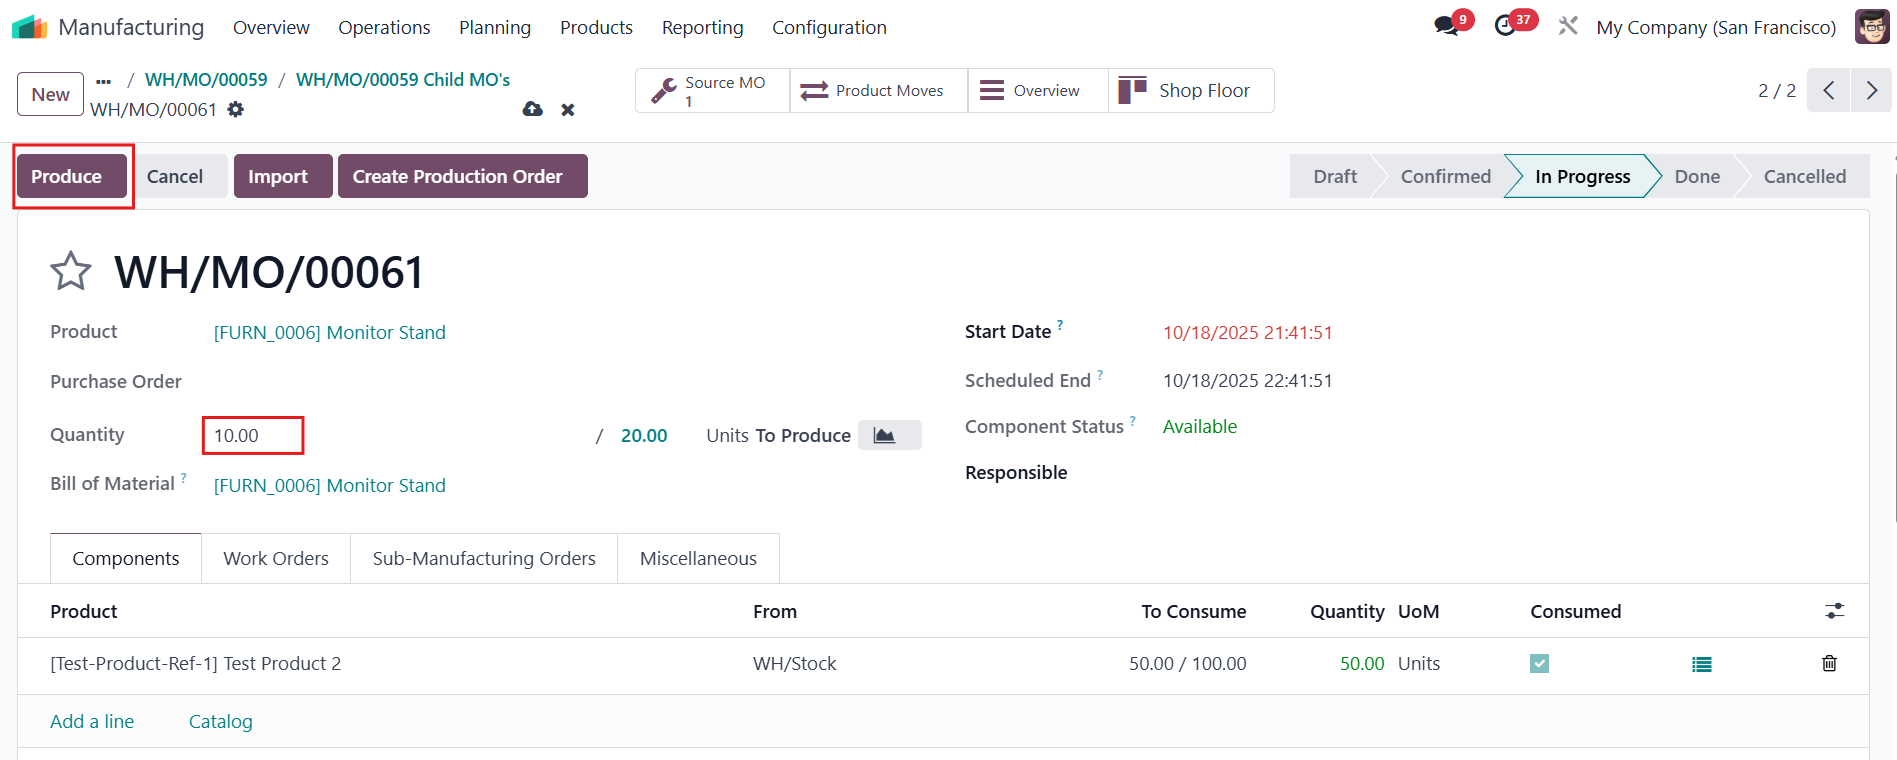Open the conversations chat icon
The image size is (1897, 760).
tap(1446, 27)
